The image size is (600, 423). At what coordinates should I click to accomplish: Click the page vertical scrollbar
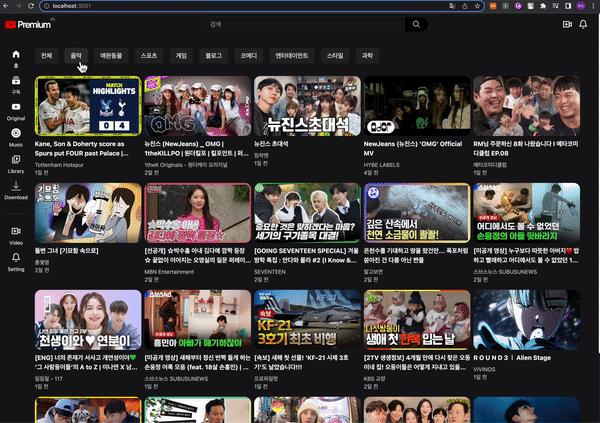[x=598, y=184]
